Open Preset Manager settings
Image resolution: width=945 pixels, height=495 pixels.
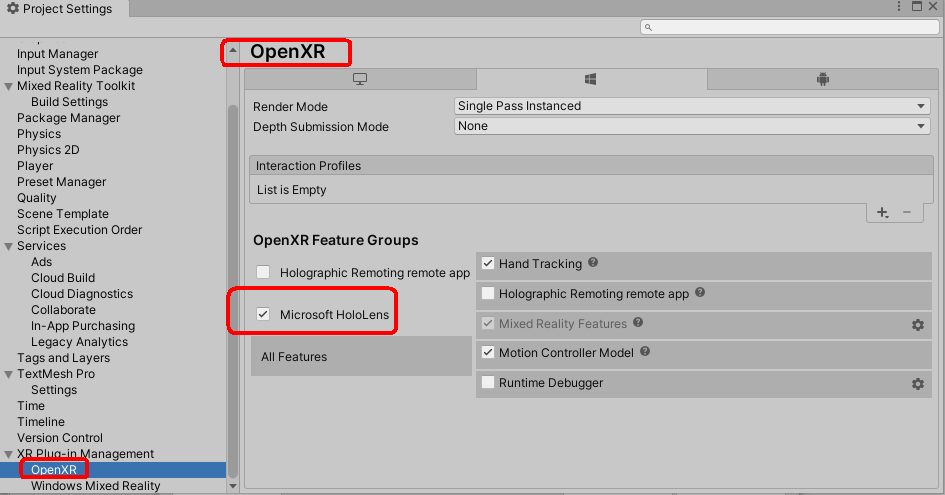point(61,182)
